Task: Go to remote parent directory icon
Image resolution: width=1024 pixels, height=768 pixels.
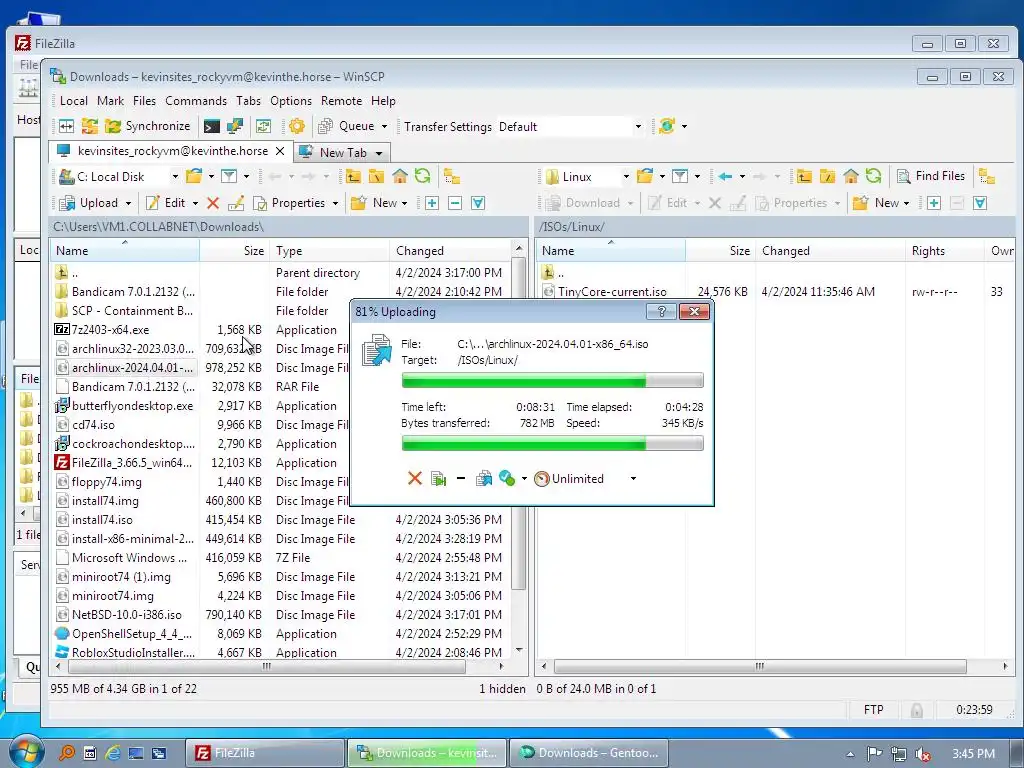Action: pos(805,176)
